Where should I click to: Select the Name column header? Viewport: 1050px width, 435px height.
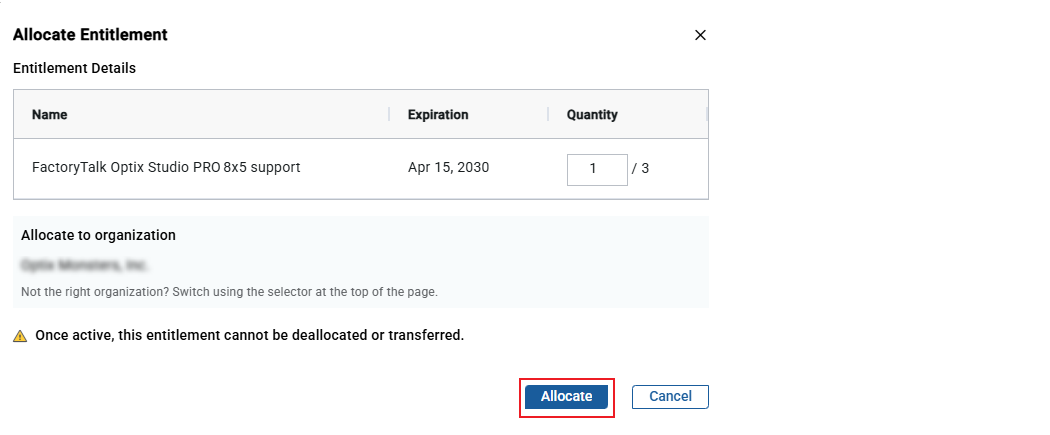coord(50,115)
